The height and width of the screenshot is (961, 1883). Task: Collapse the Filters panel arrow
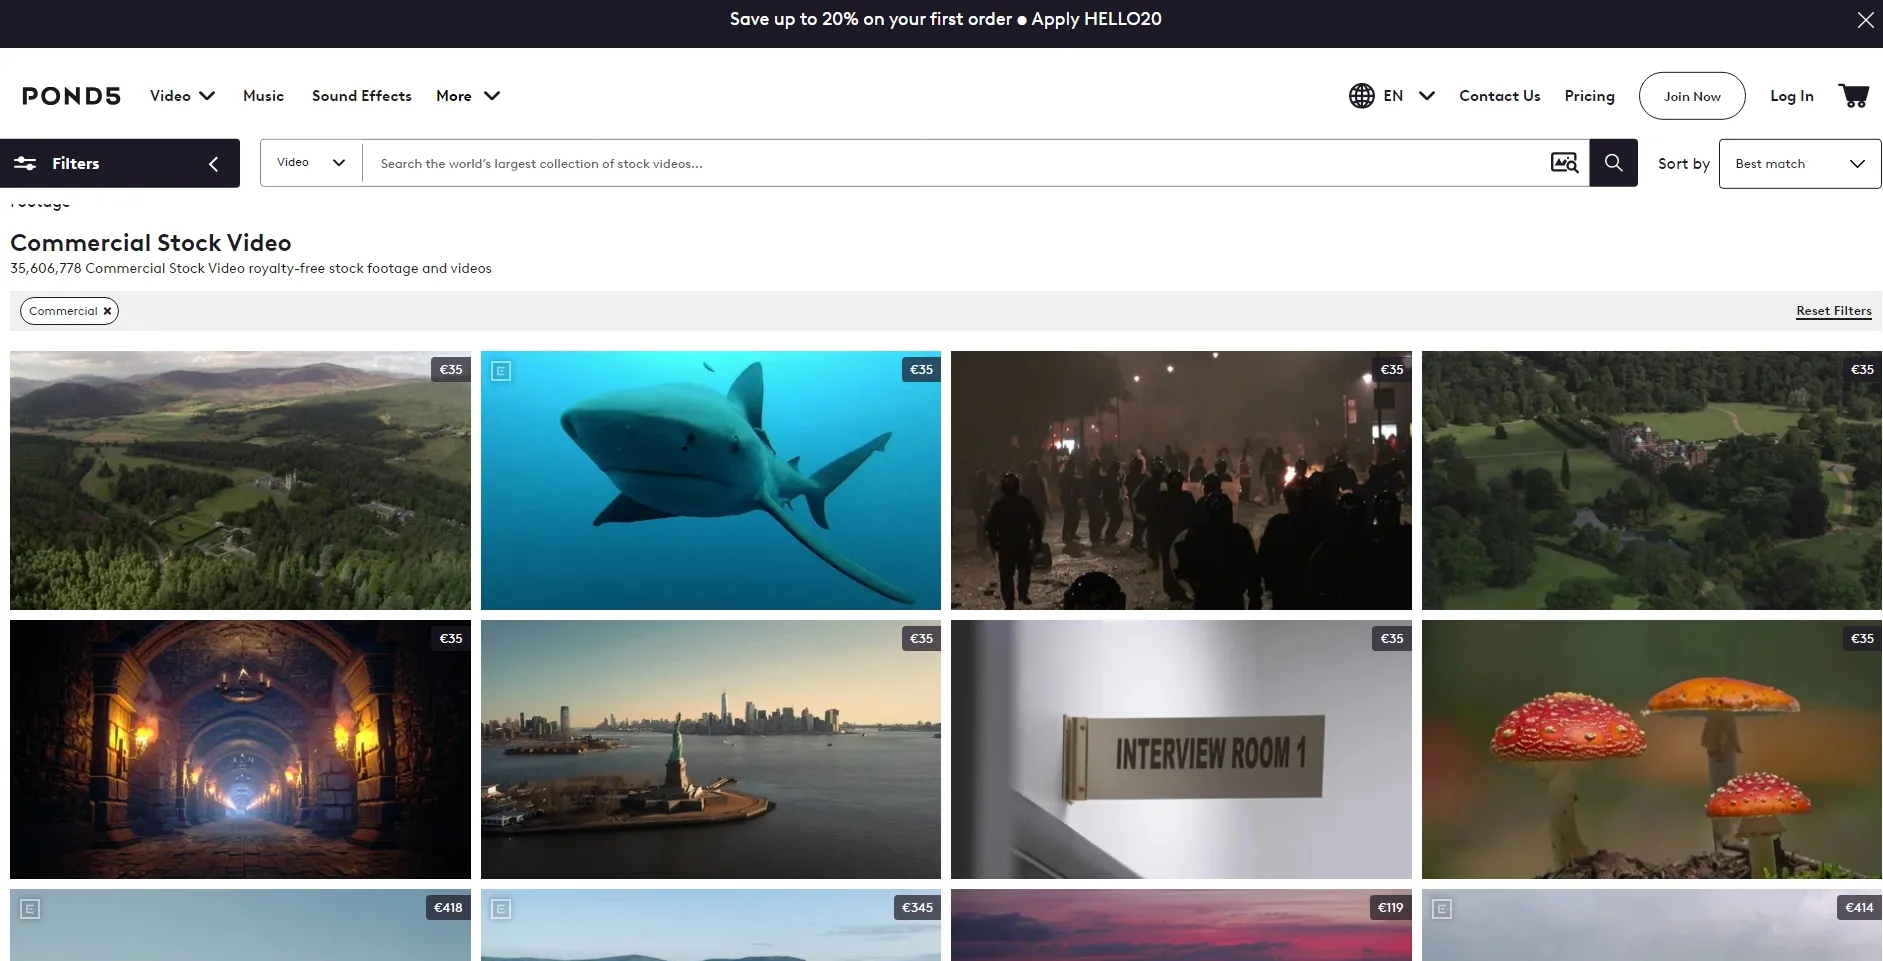(213, 164)
